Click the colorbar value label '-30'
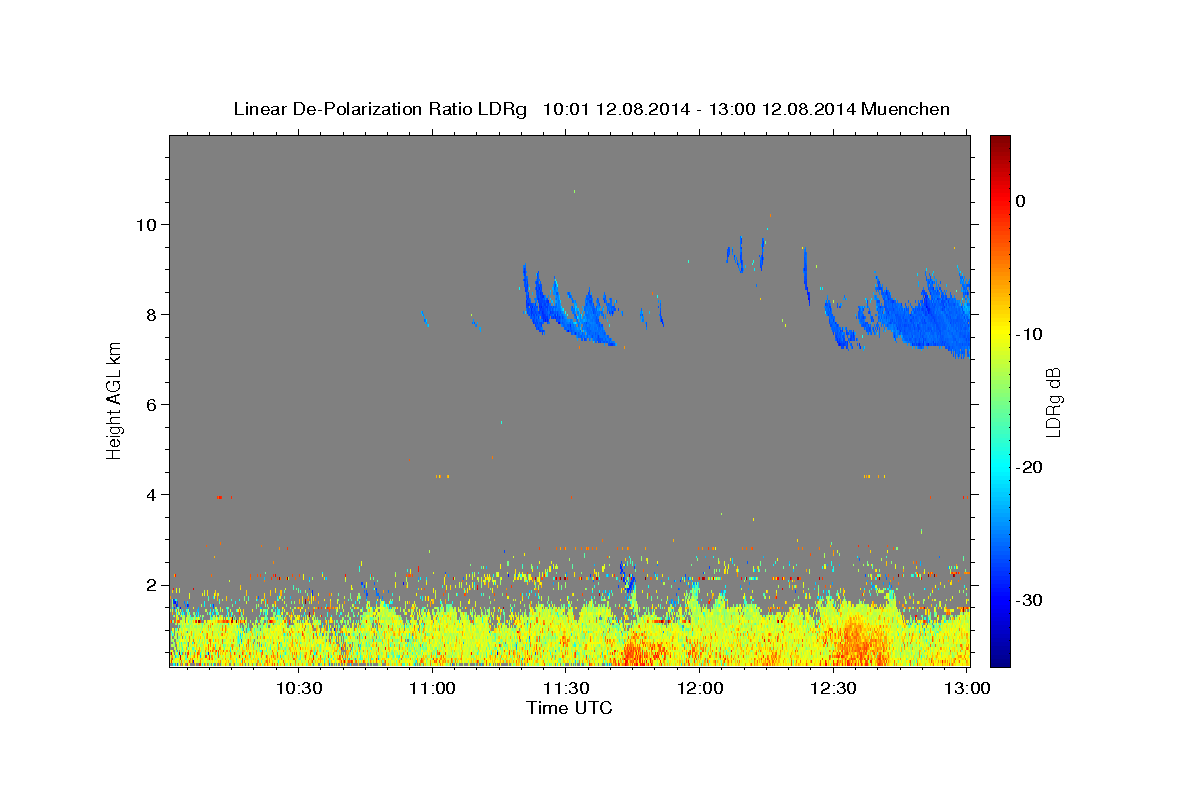The height and width of the screenshot is (800, 1200). (x=1030, y=600)
